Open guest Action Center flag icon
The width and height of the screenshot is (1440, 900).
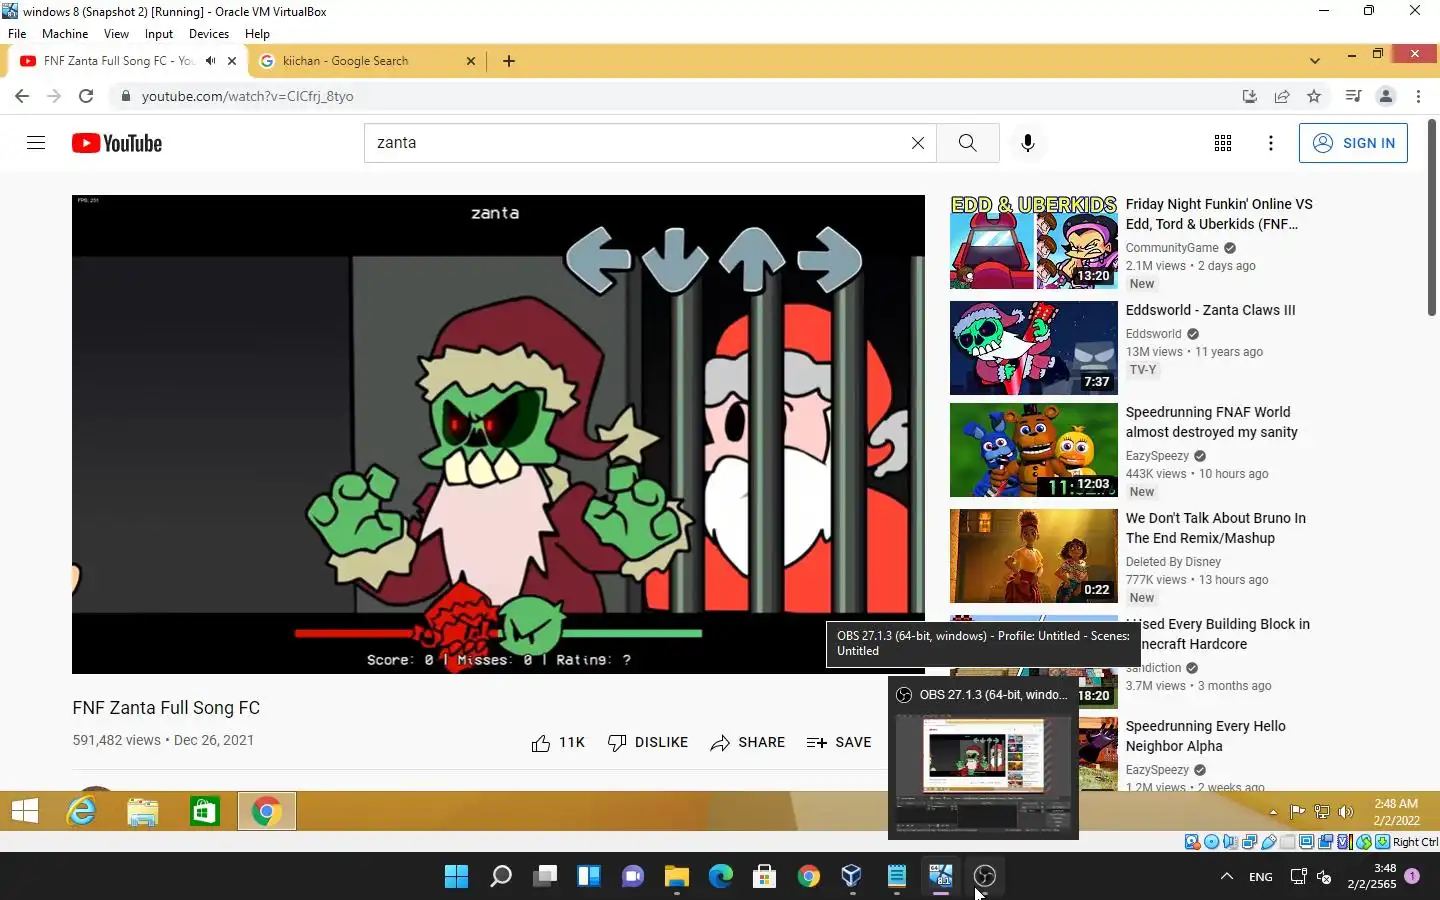[x=1297, y=812]
